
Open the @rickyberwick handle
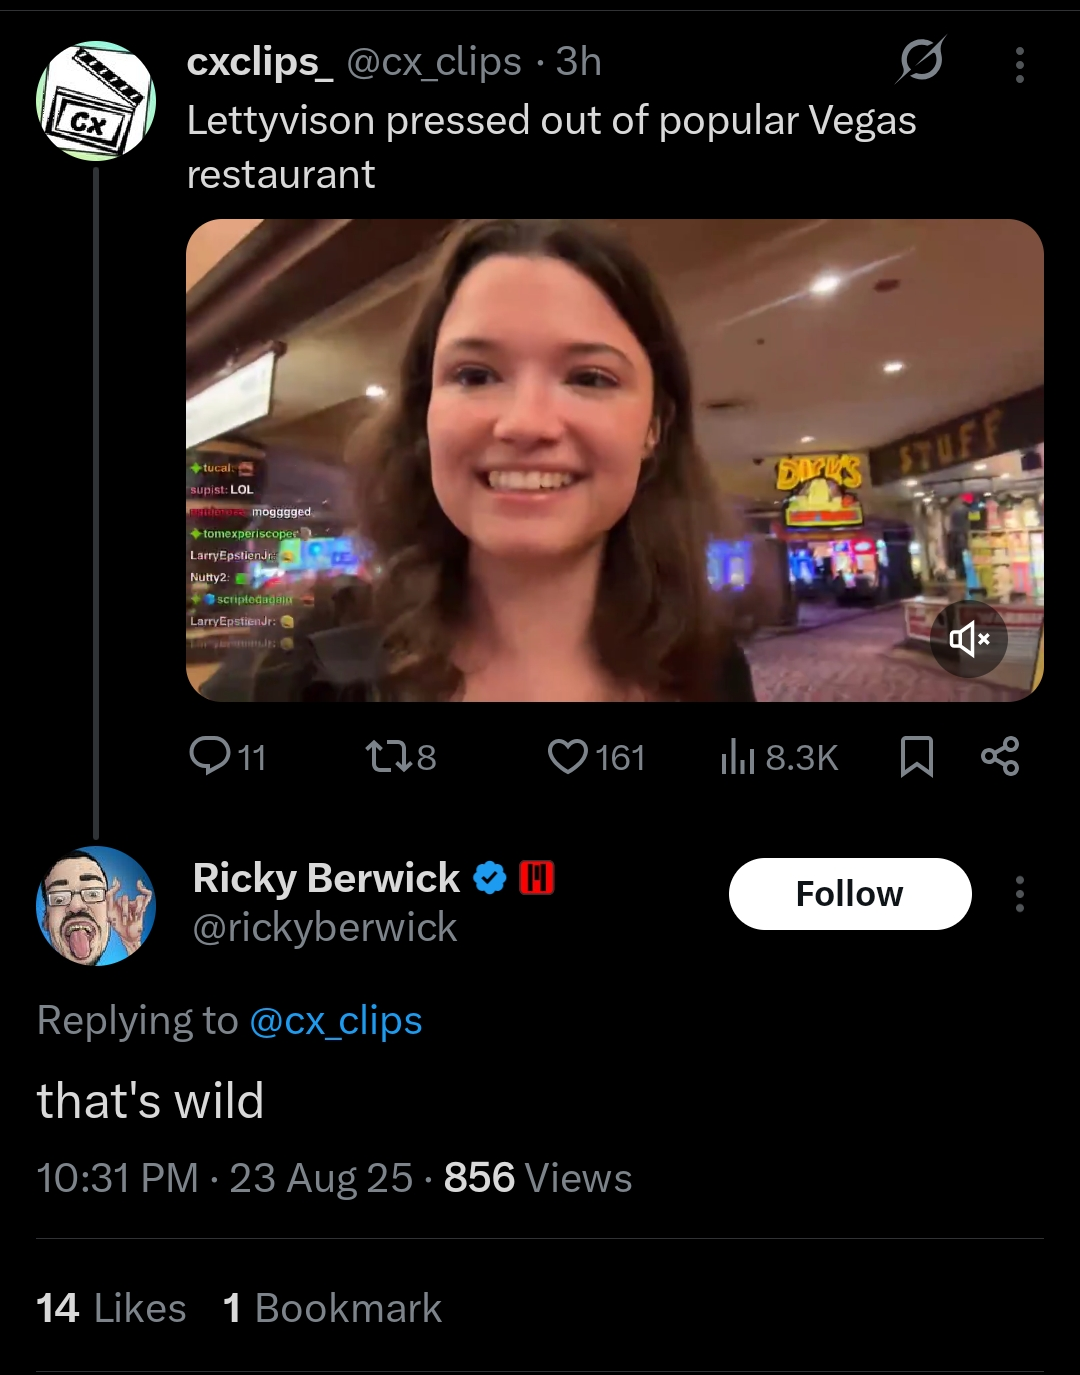point(324,928)
